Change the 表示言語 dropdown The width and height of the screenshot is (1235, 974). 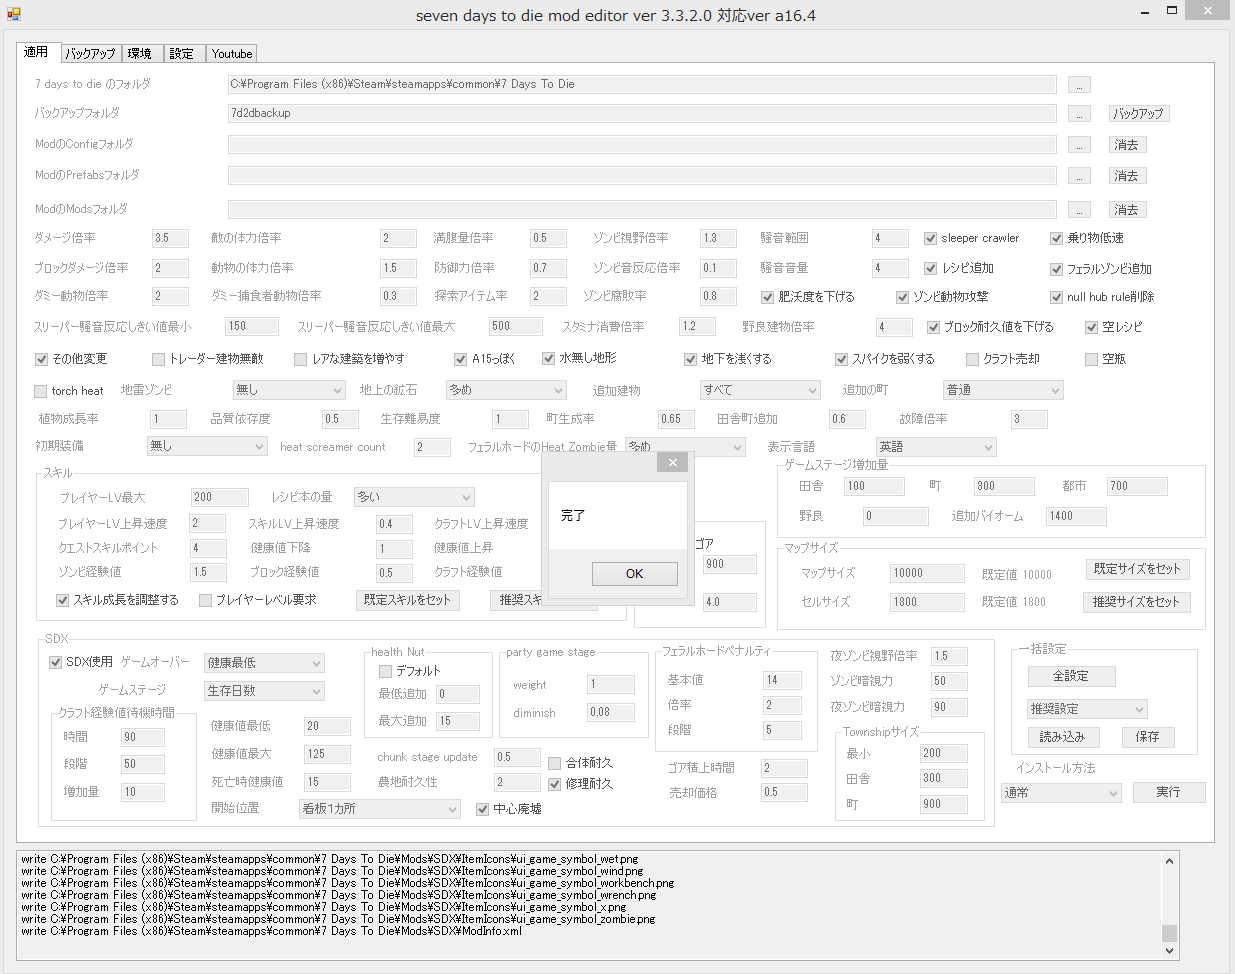click(936, 447)
